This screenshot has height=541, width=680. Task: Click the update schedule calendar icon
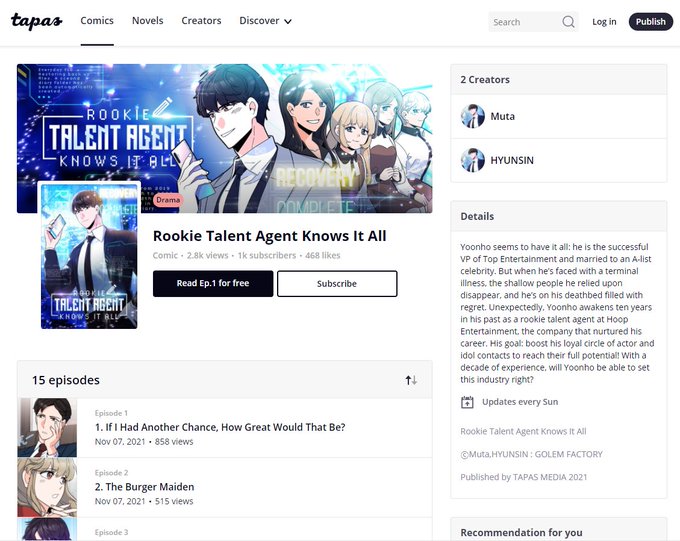[x=467, y=402]
